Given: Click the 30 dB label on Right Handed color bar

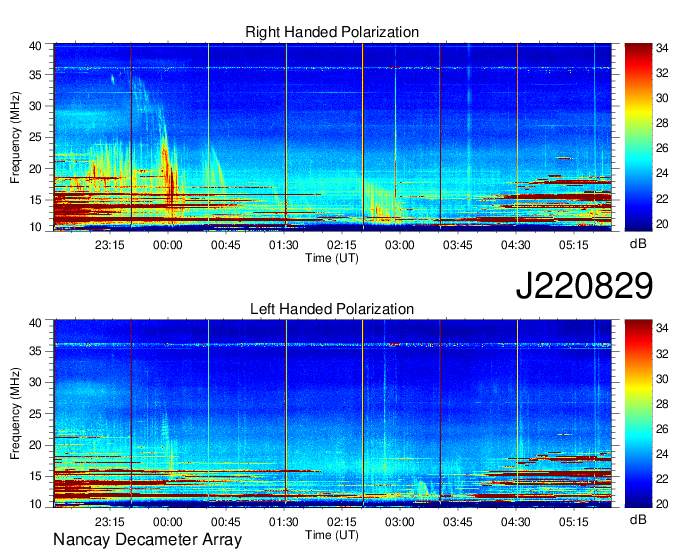Looking at the screenshot, I should click(662, 98).
